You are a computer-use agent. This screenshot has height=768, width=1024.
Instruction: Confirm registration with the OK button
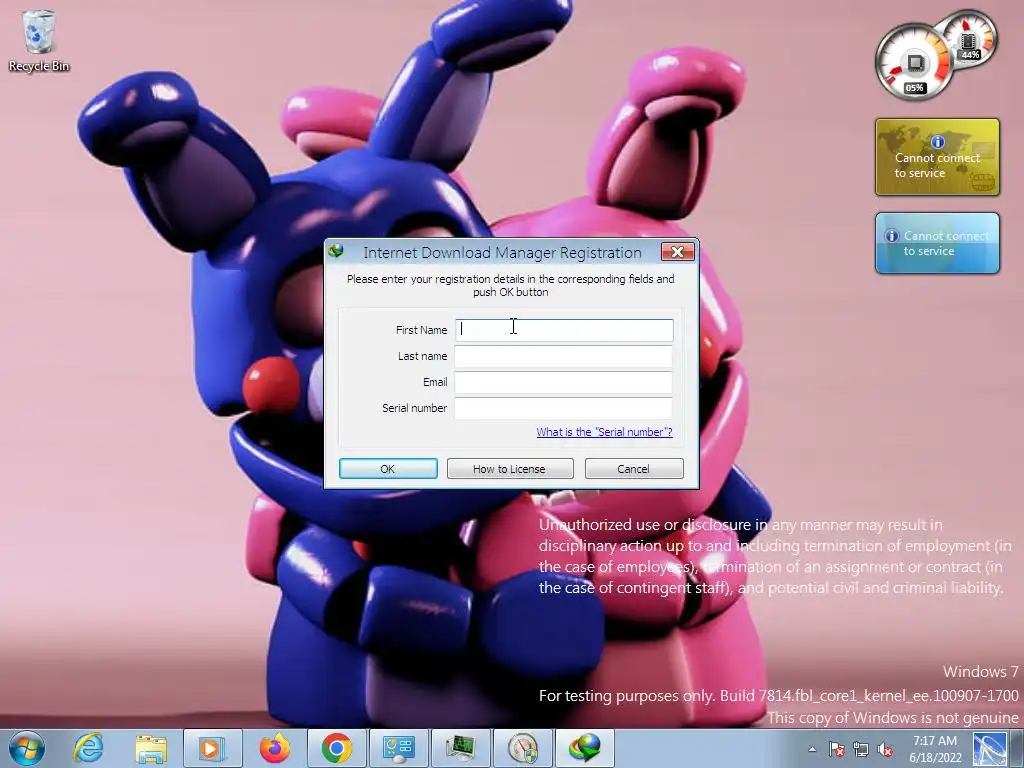point(388,468)
